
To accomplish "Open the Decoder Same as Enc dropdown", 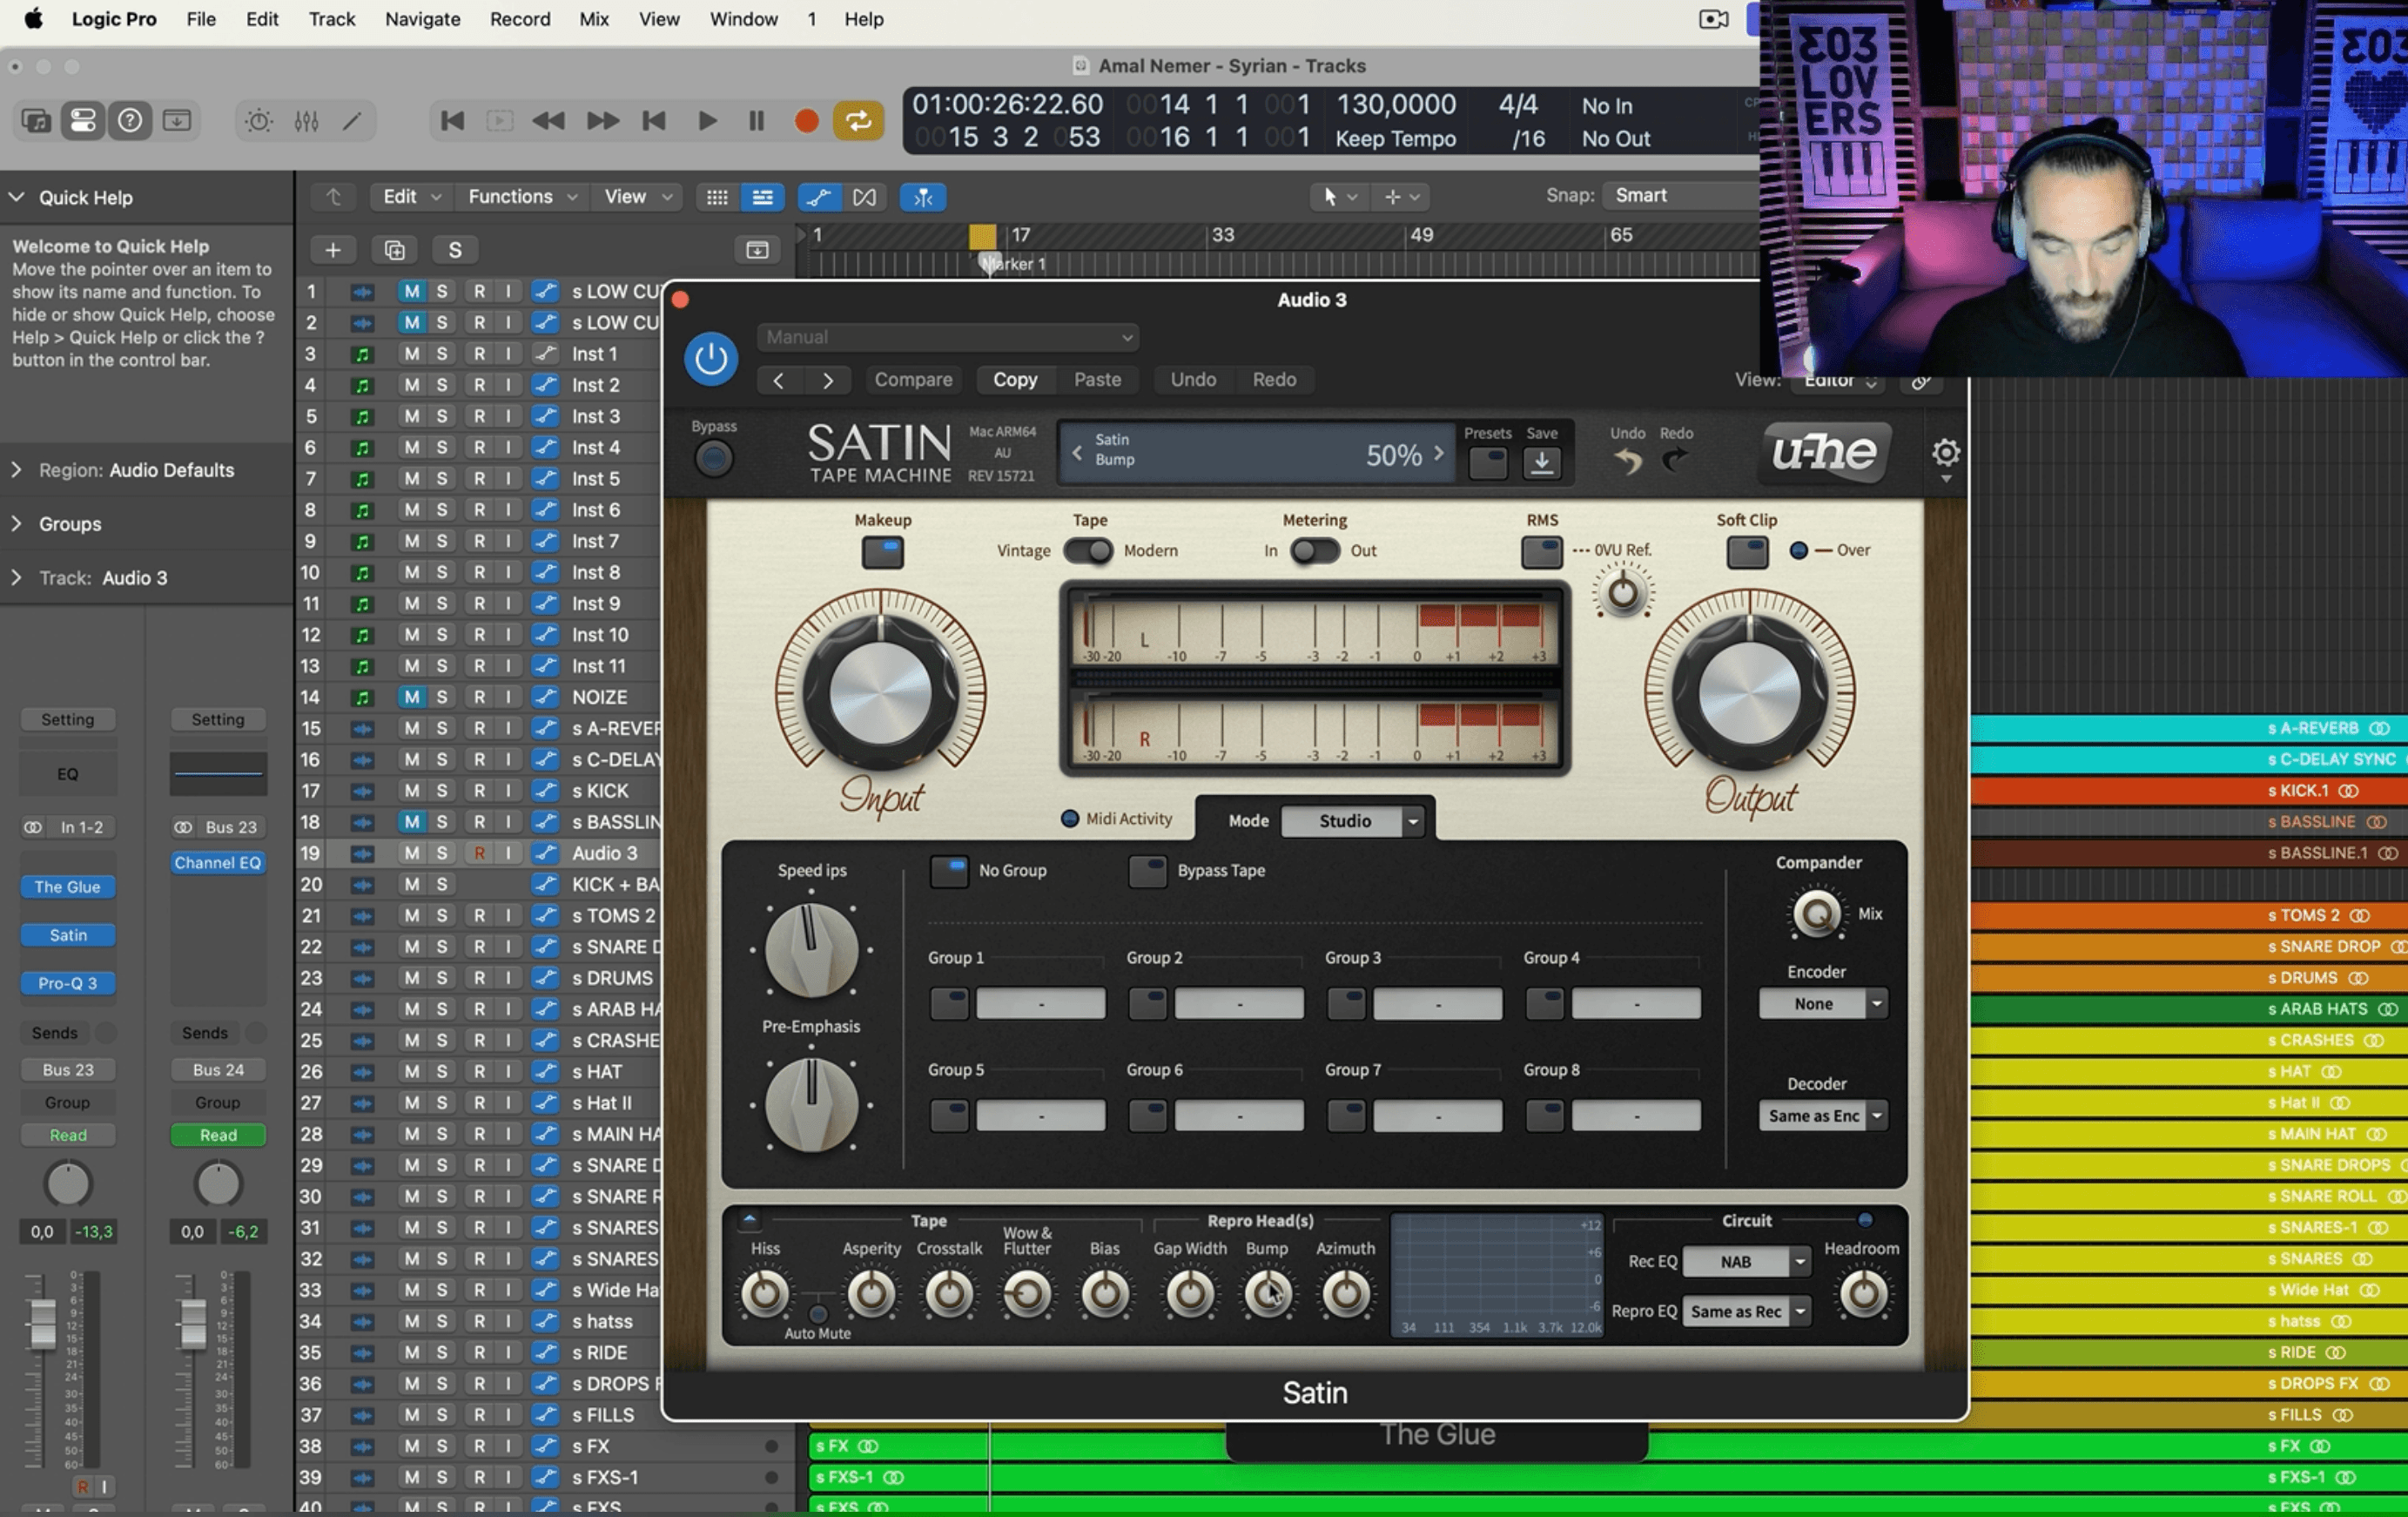I will [1822, 1116].
